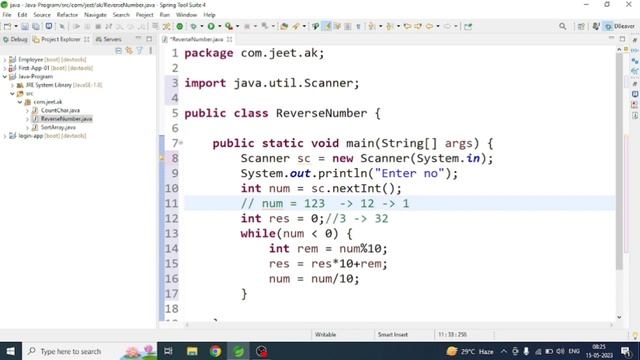Expand the First-App-01 project node

pos(5,68)
